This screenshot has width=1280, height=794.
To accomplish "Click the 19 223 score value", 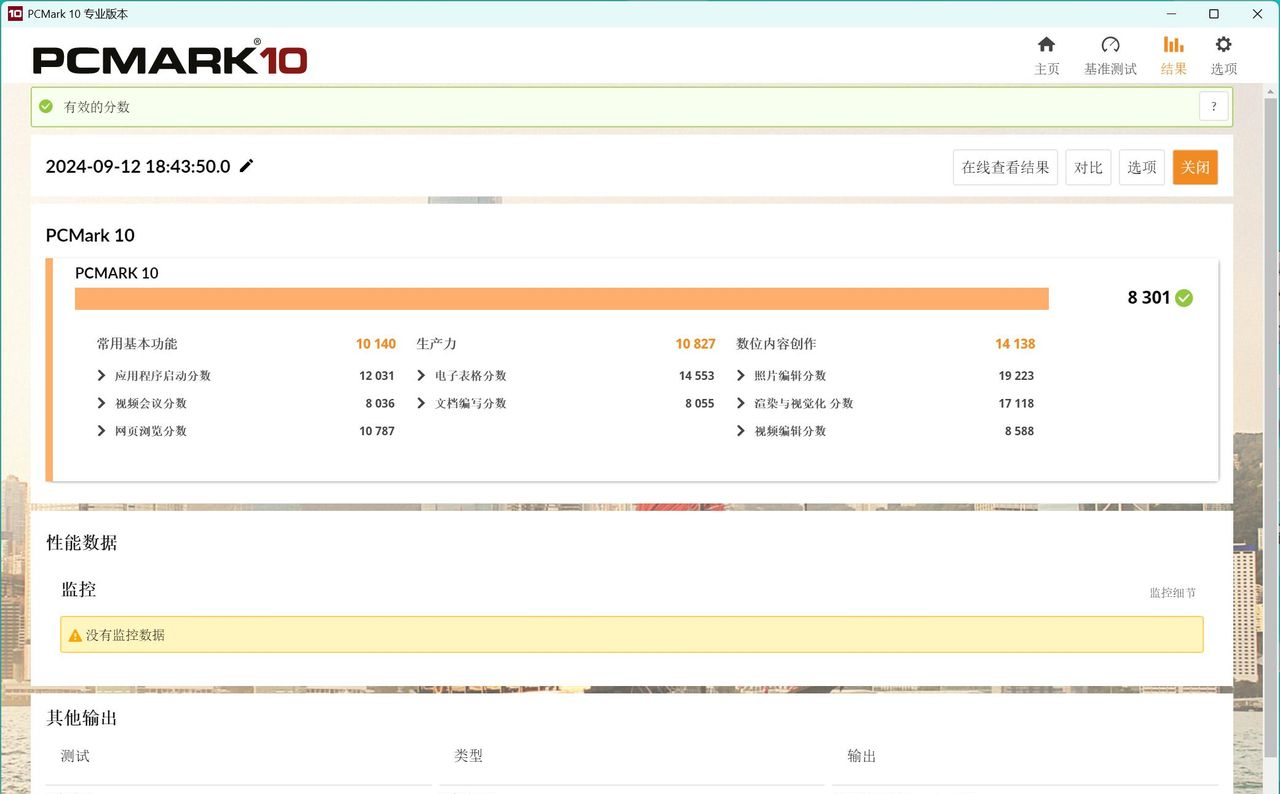I will (x=1016, y=376).
